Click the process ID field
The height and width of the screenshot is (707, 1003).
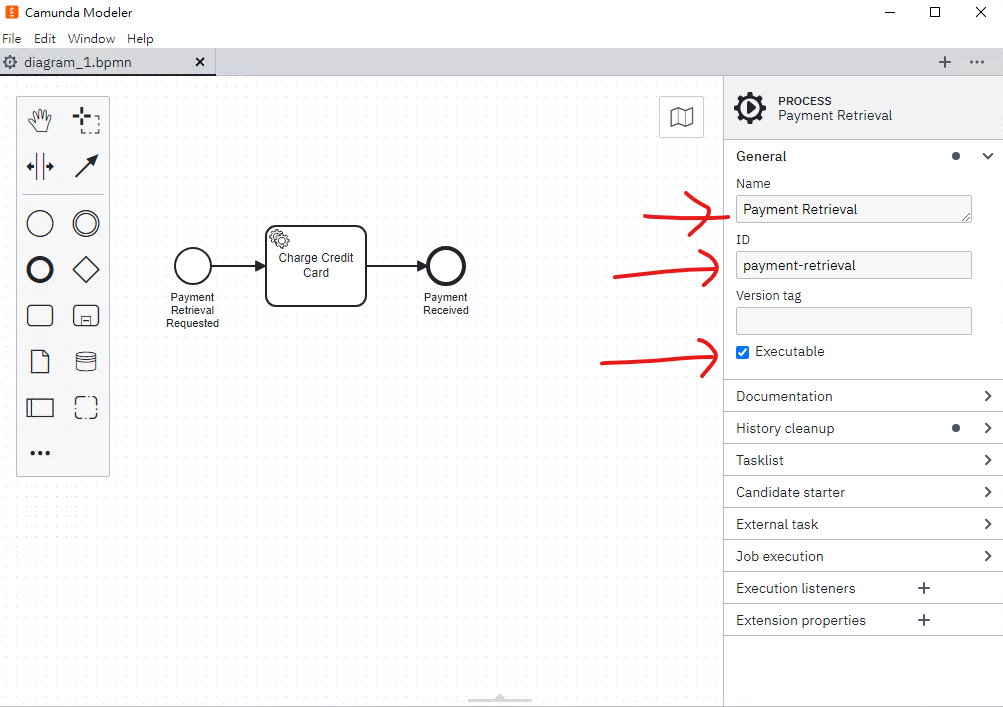853,265
